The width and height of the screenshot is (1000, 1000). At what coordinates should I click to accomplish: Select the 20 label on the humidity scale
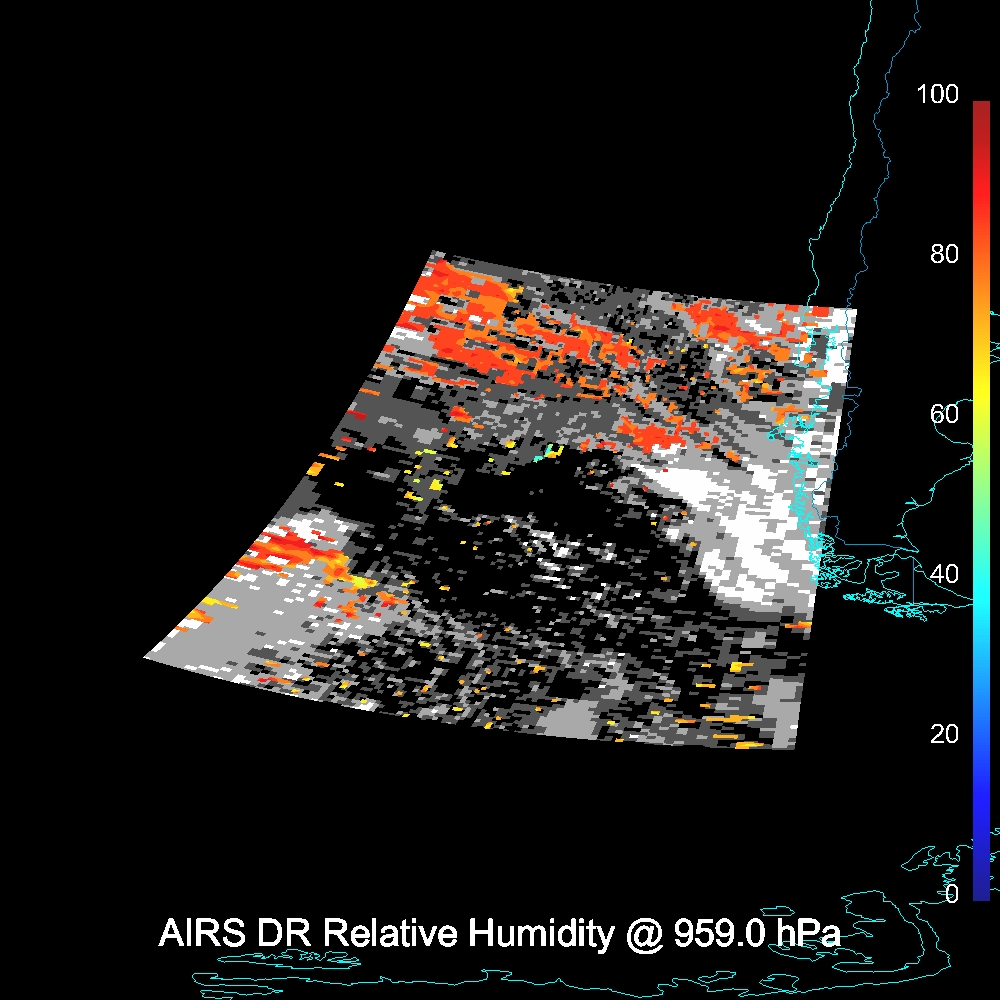(943, 734)
